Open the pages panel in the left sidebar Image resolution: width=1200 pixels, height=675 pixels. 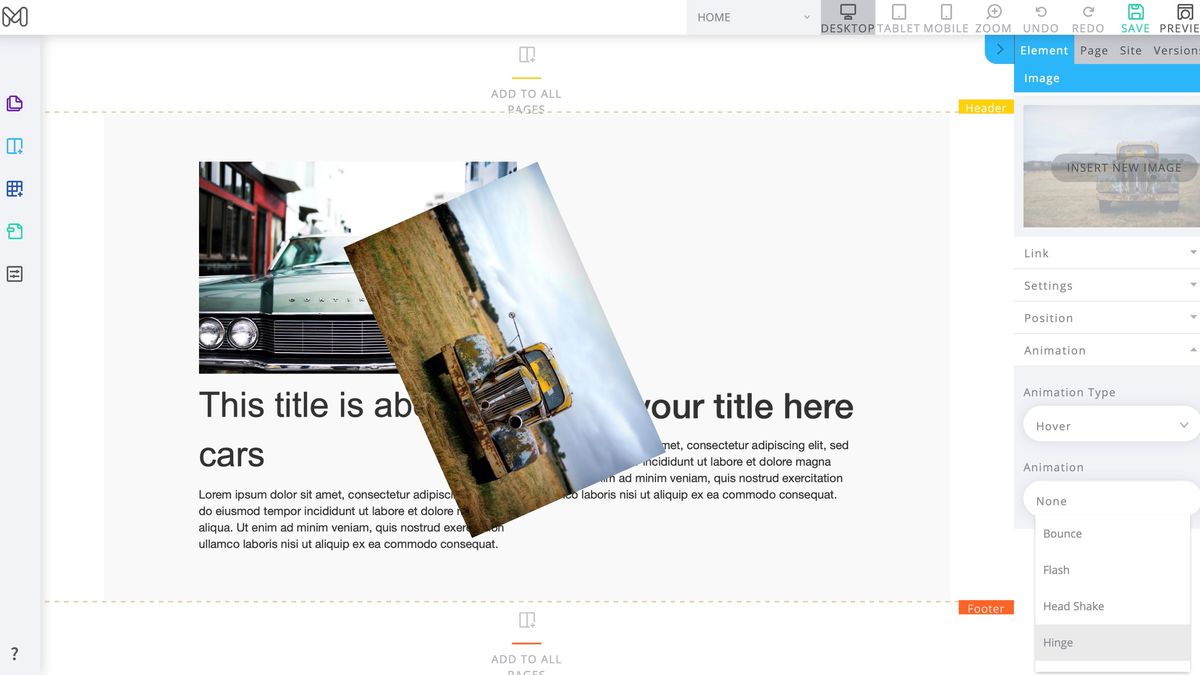tap(14, 103)
